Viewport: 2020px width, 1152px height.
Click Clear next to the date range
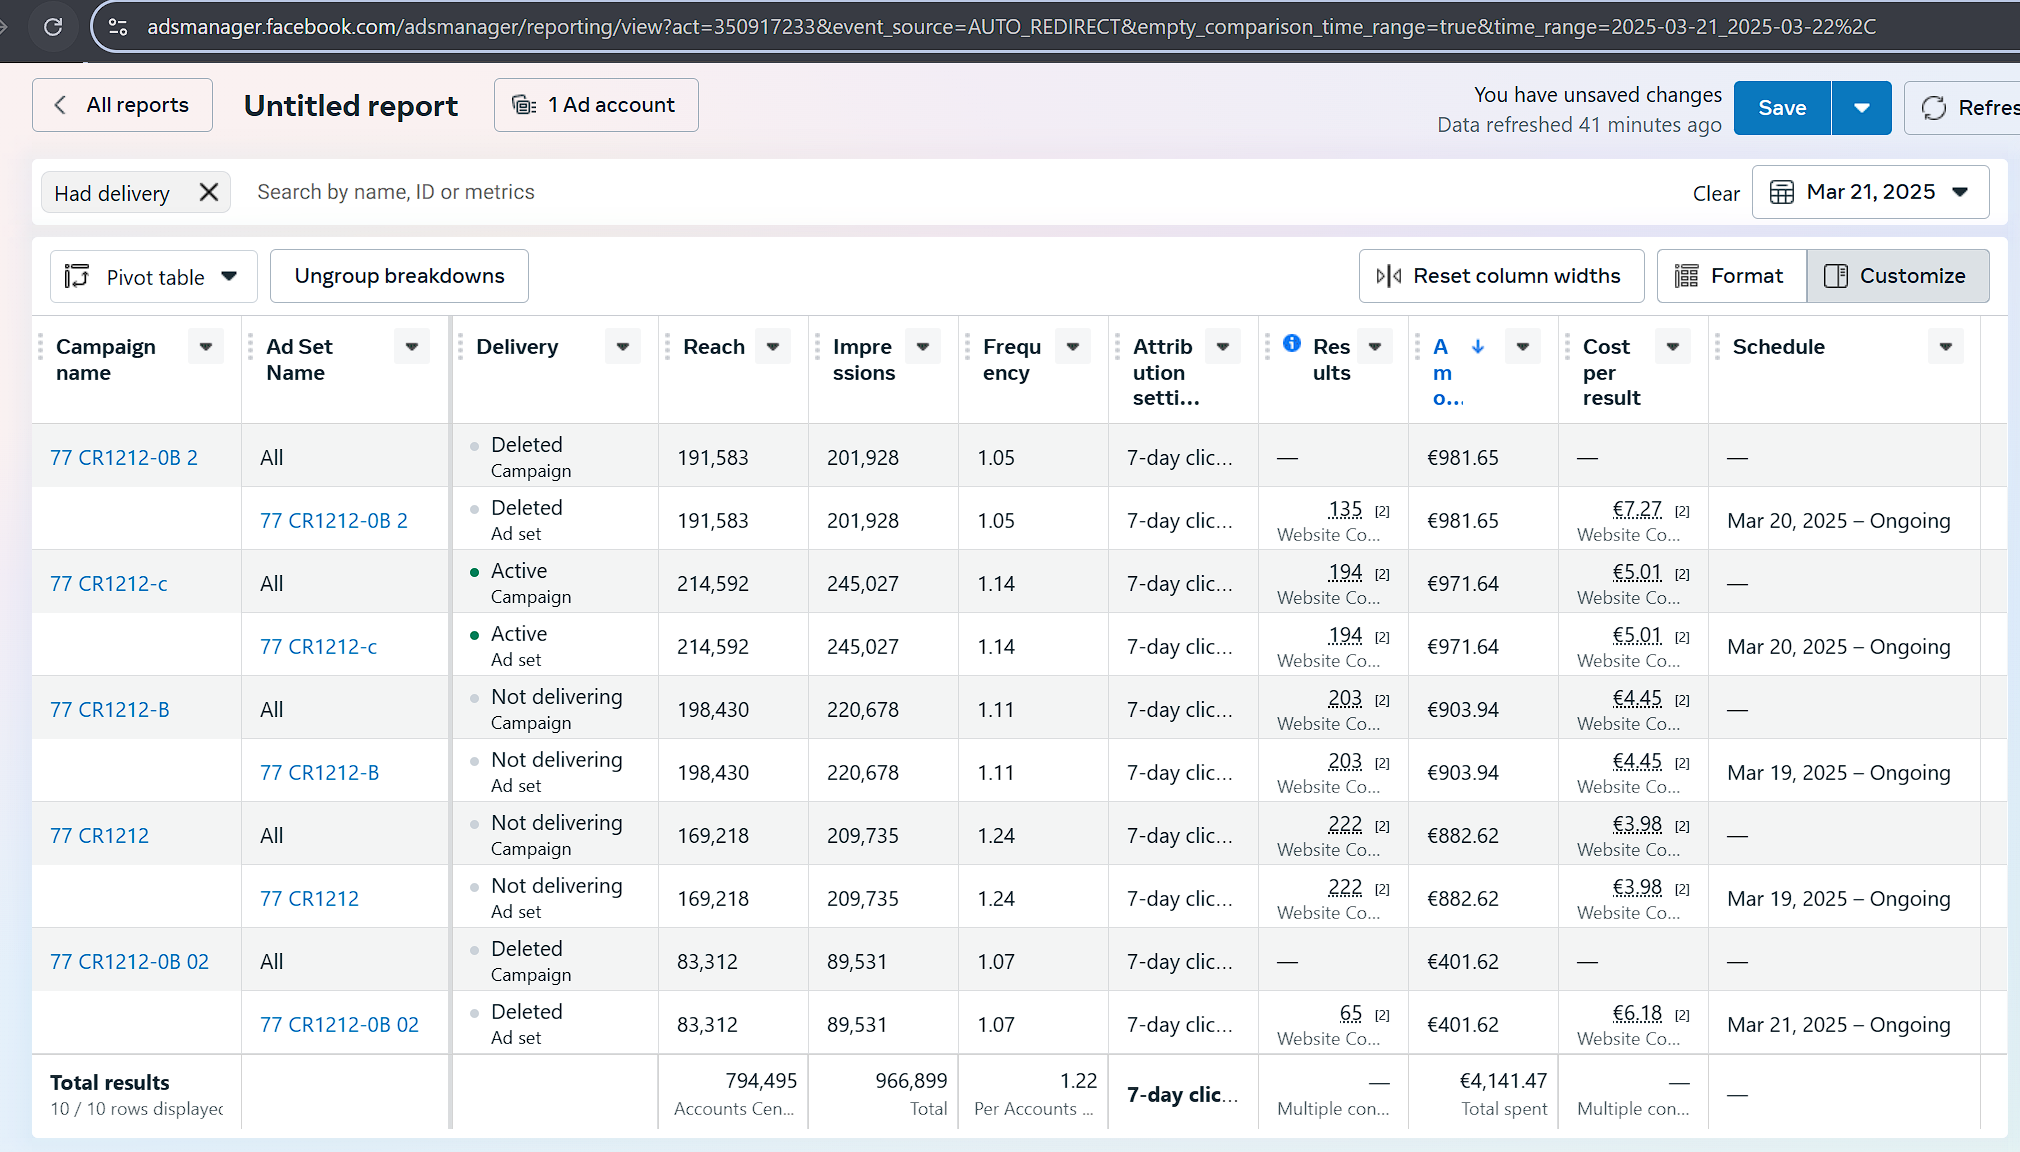1715,194
